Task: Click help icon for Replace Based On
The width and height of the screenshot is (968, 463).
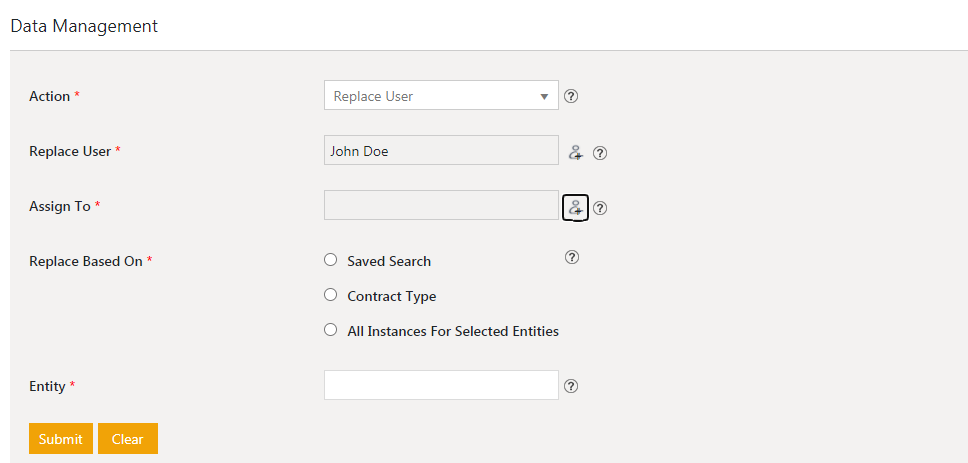Action: coord(572,257)
